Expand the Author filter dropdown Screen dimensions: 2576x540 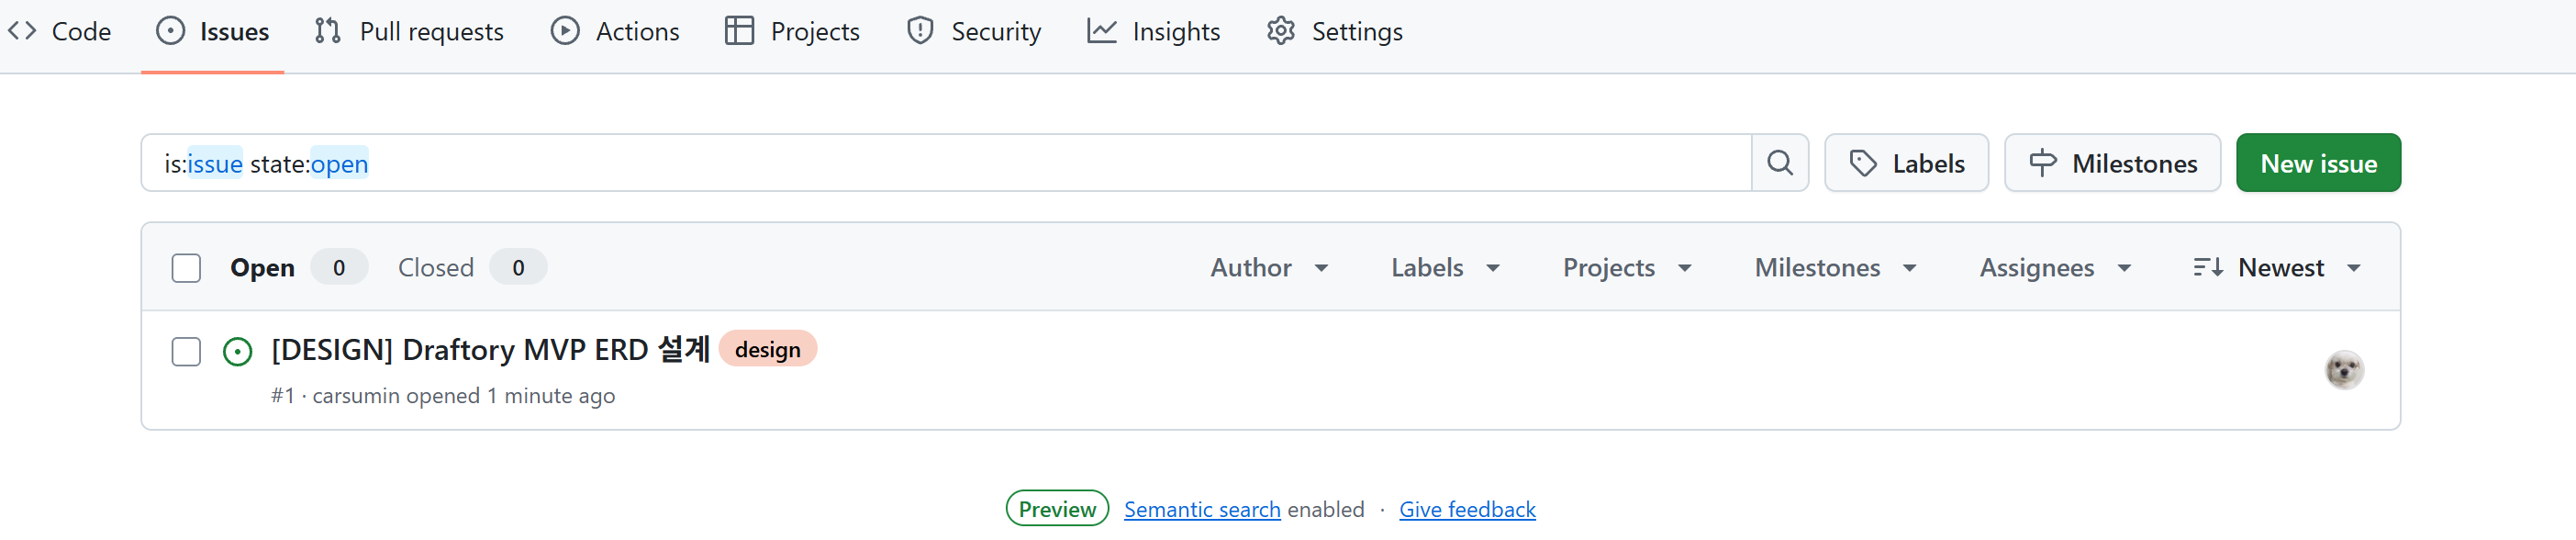[1269, 268]
